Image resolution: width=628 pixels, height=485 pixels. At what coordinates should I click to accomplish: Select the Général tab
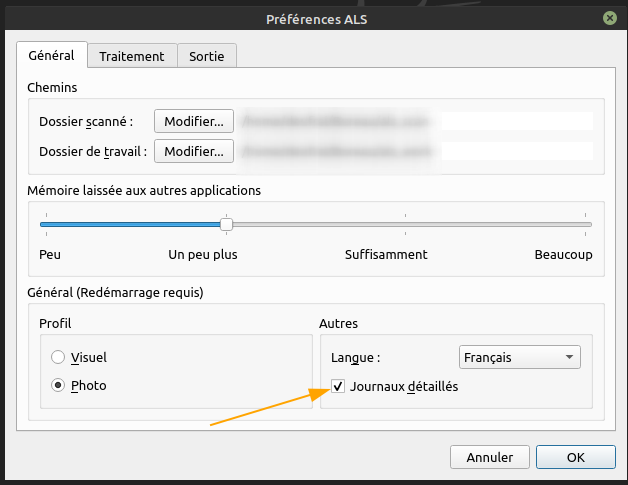click(x=51, y=56)
